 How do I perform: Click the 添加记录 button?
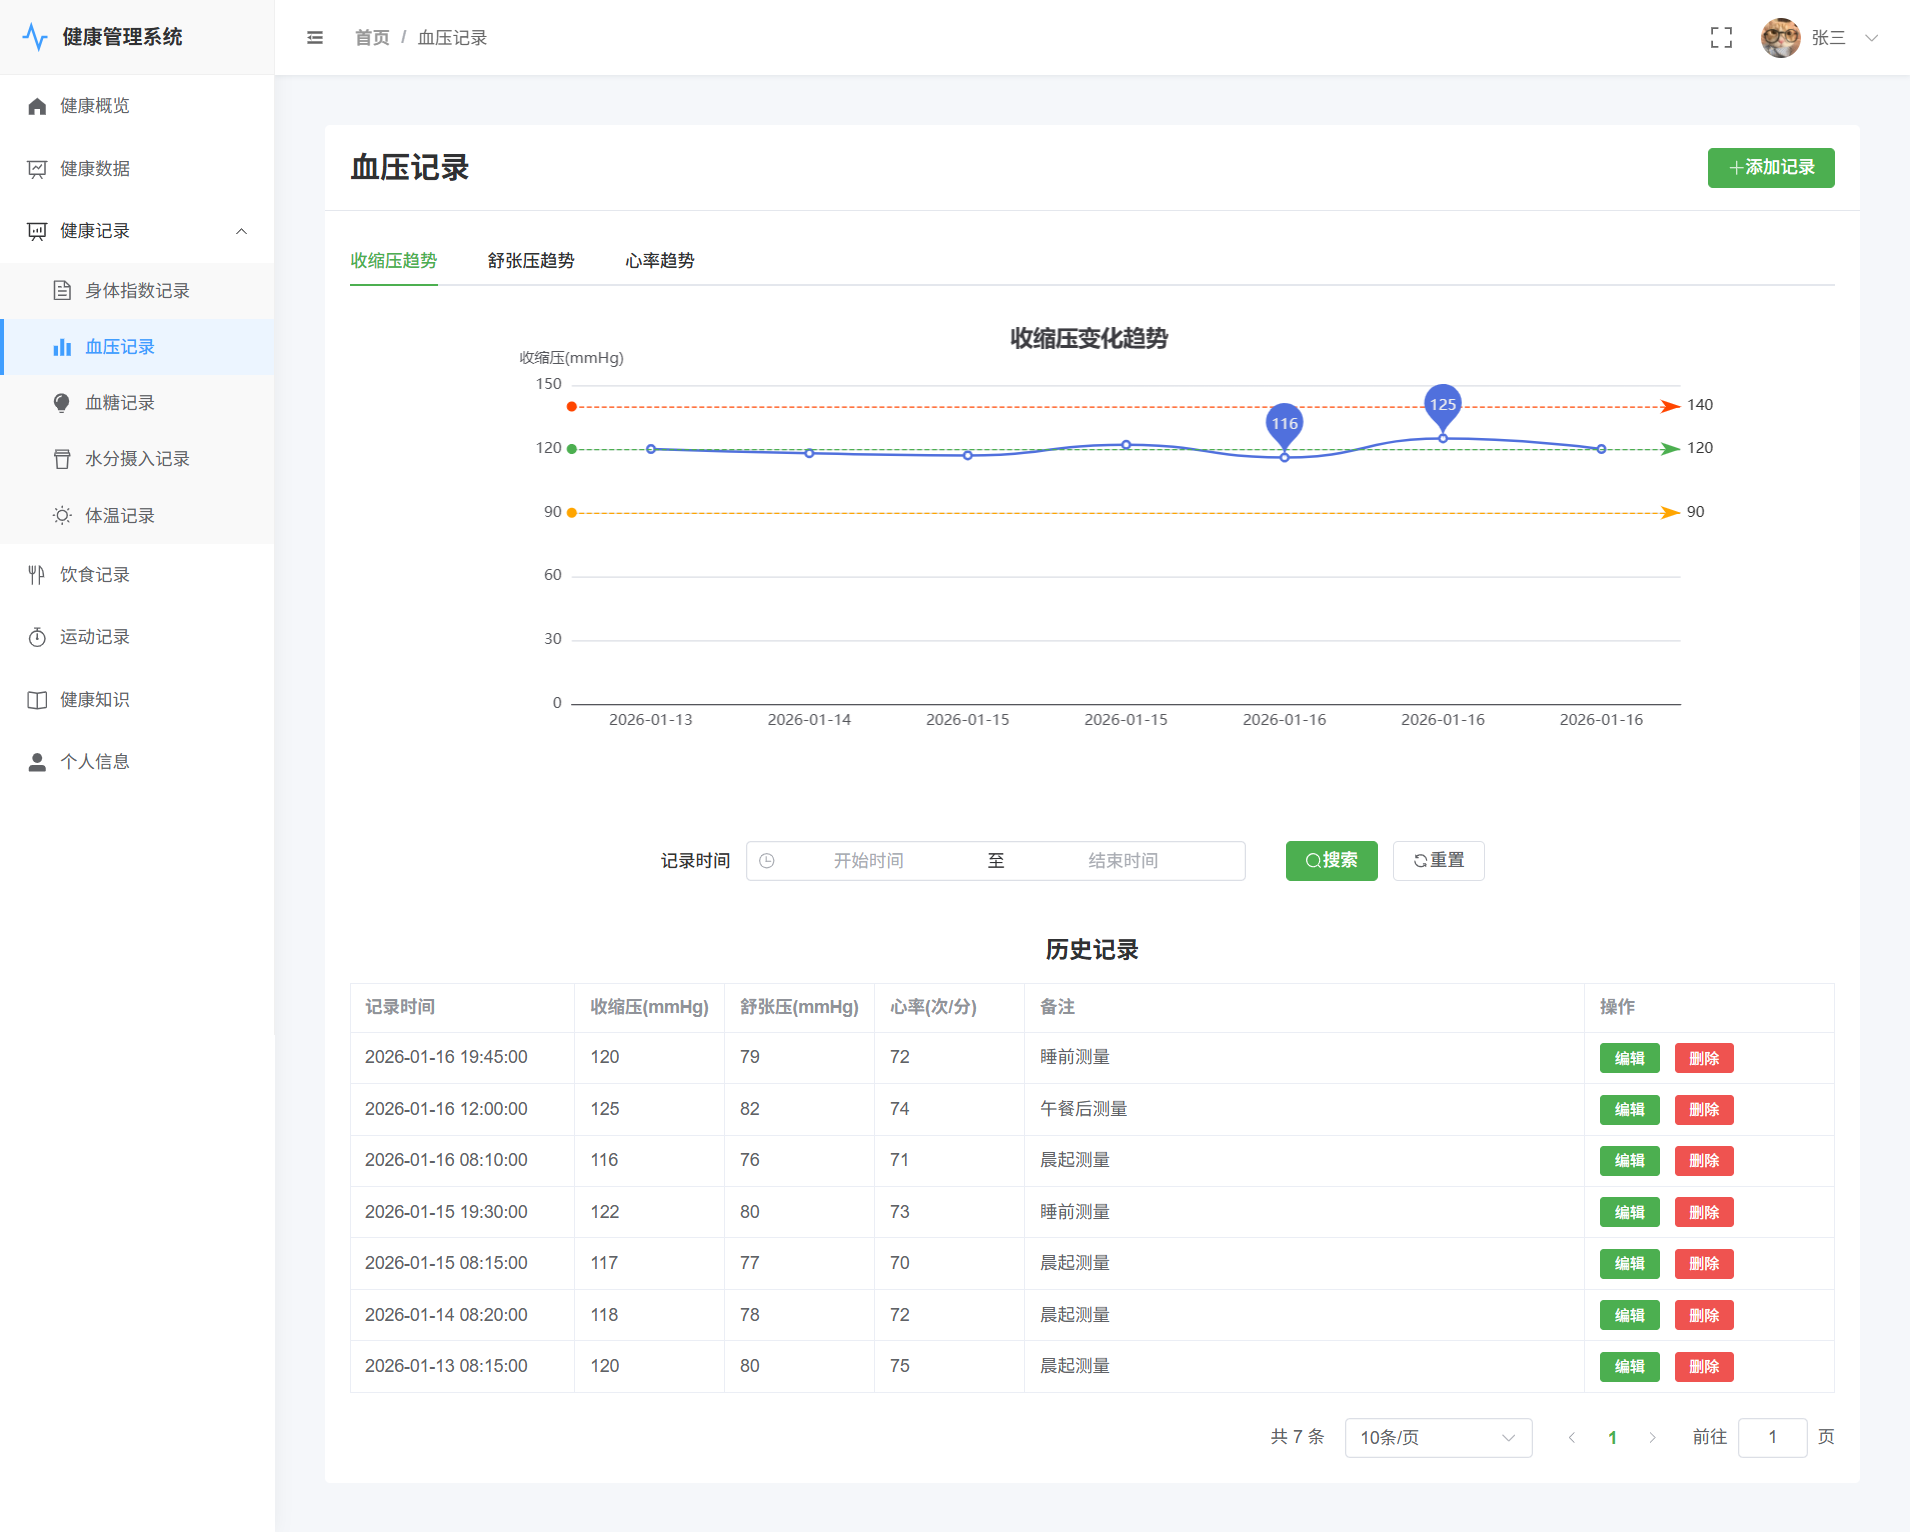[x=1770, y=168]
